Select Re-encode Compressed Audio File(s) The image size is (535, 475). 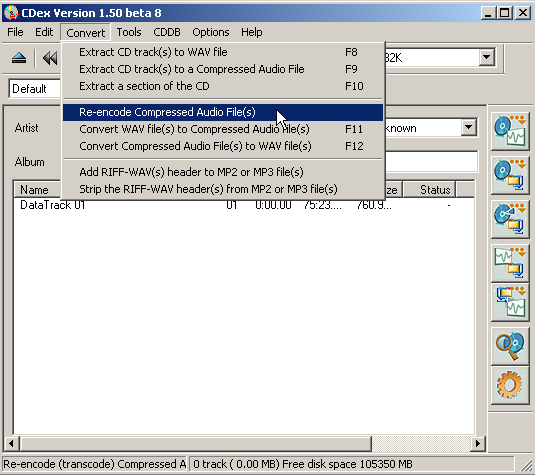pyautogui.click(x=223, y=112)
